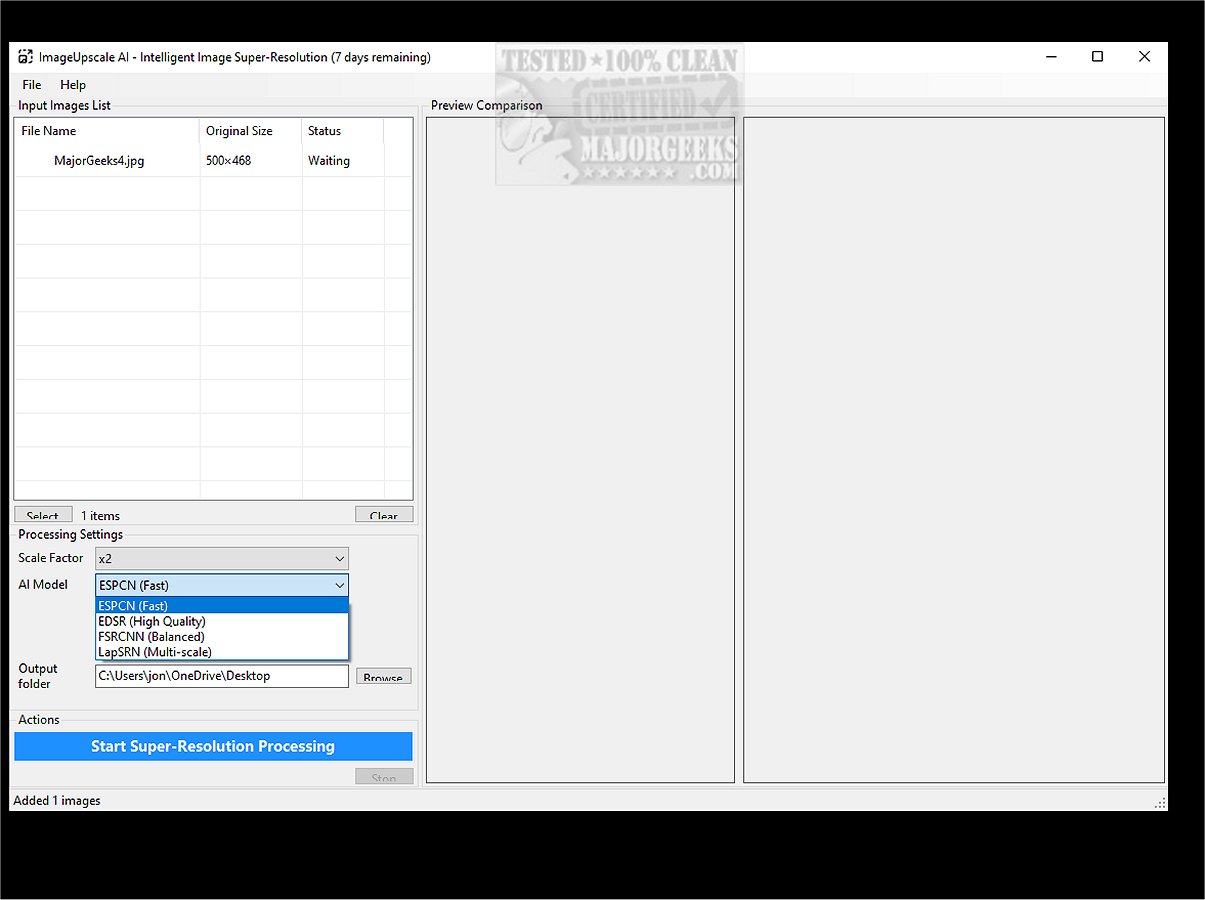Clear the input images list
Screen dimensions: 1205x900
(x=384, y=515)
